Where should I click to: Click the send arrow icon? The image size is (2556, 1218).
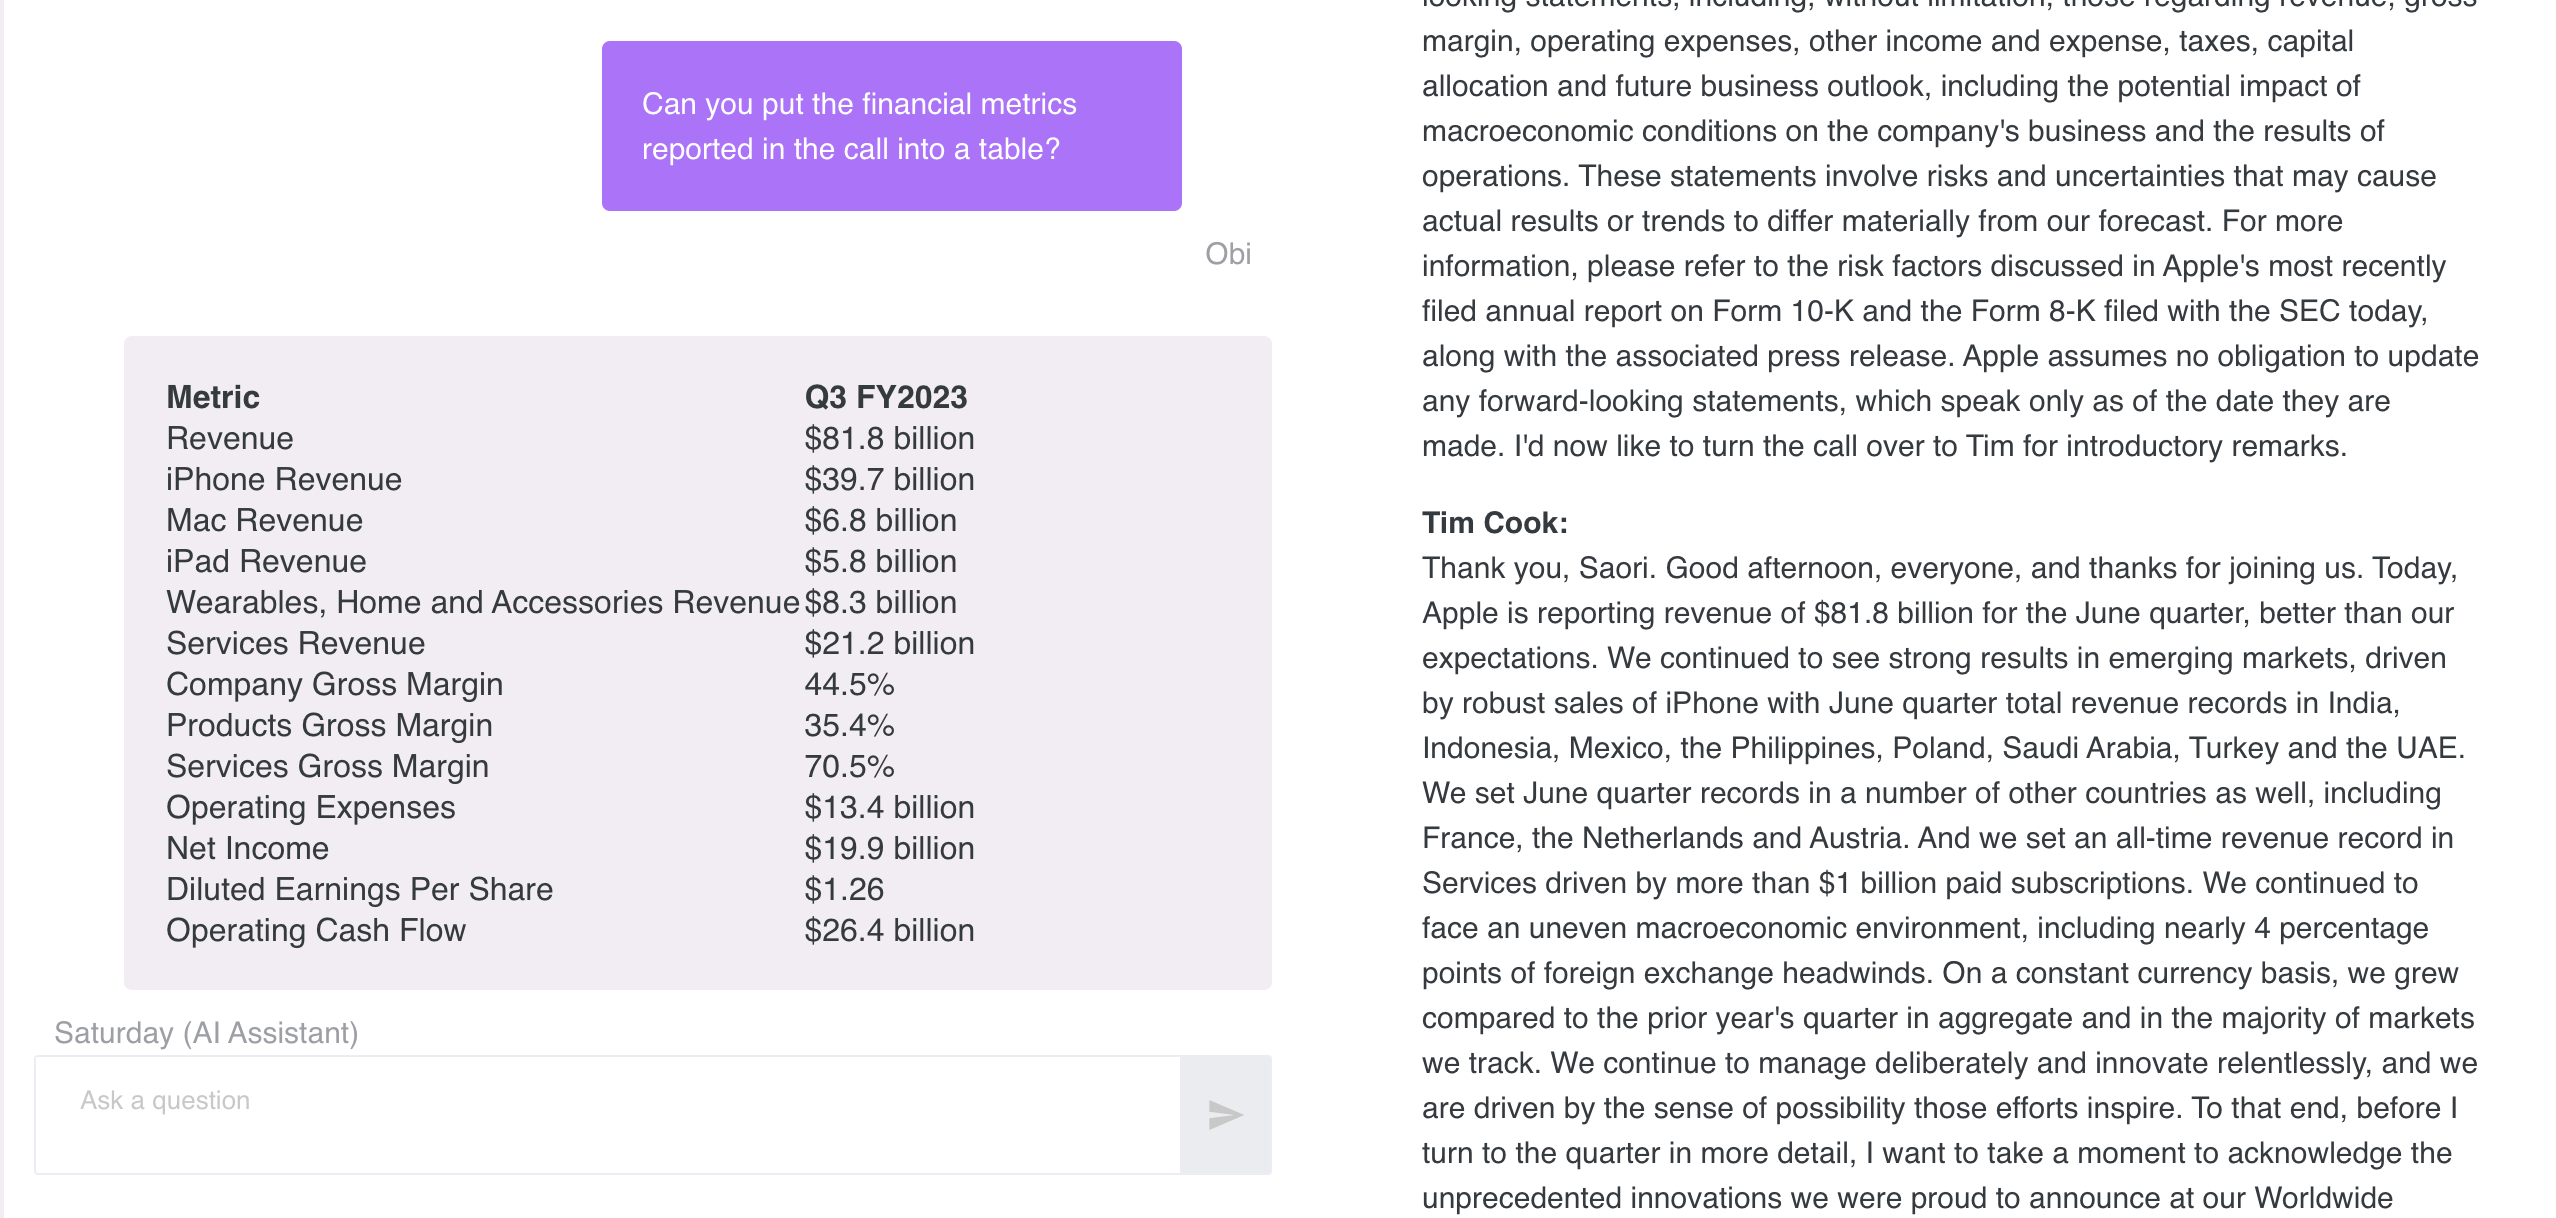coord(1225,1114)
